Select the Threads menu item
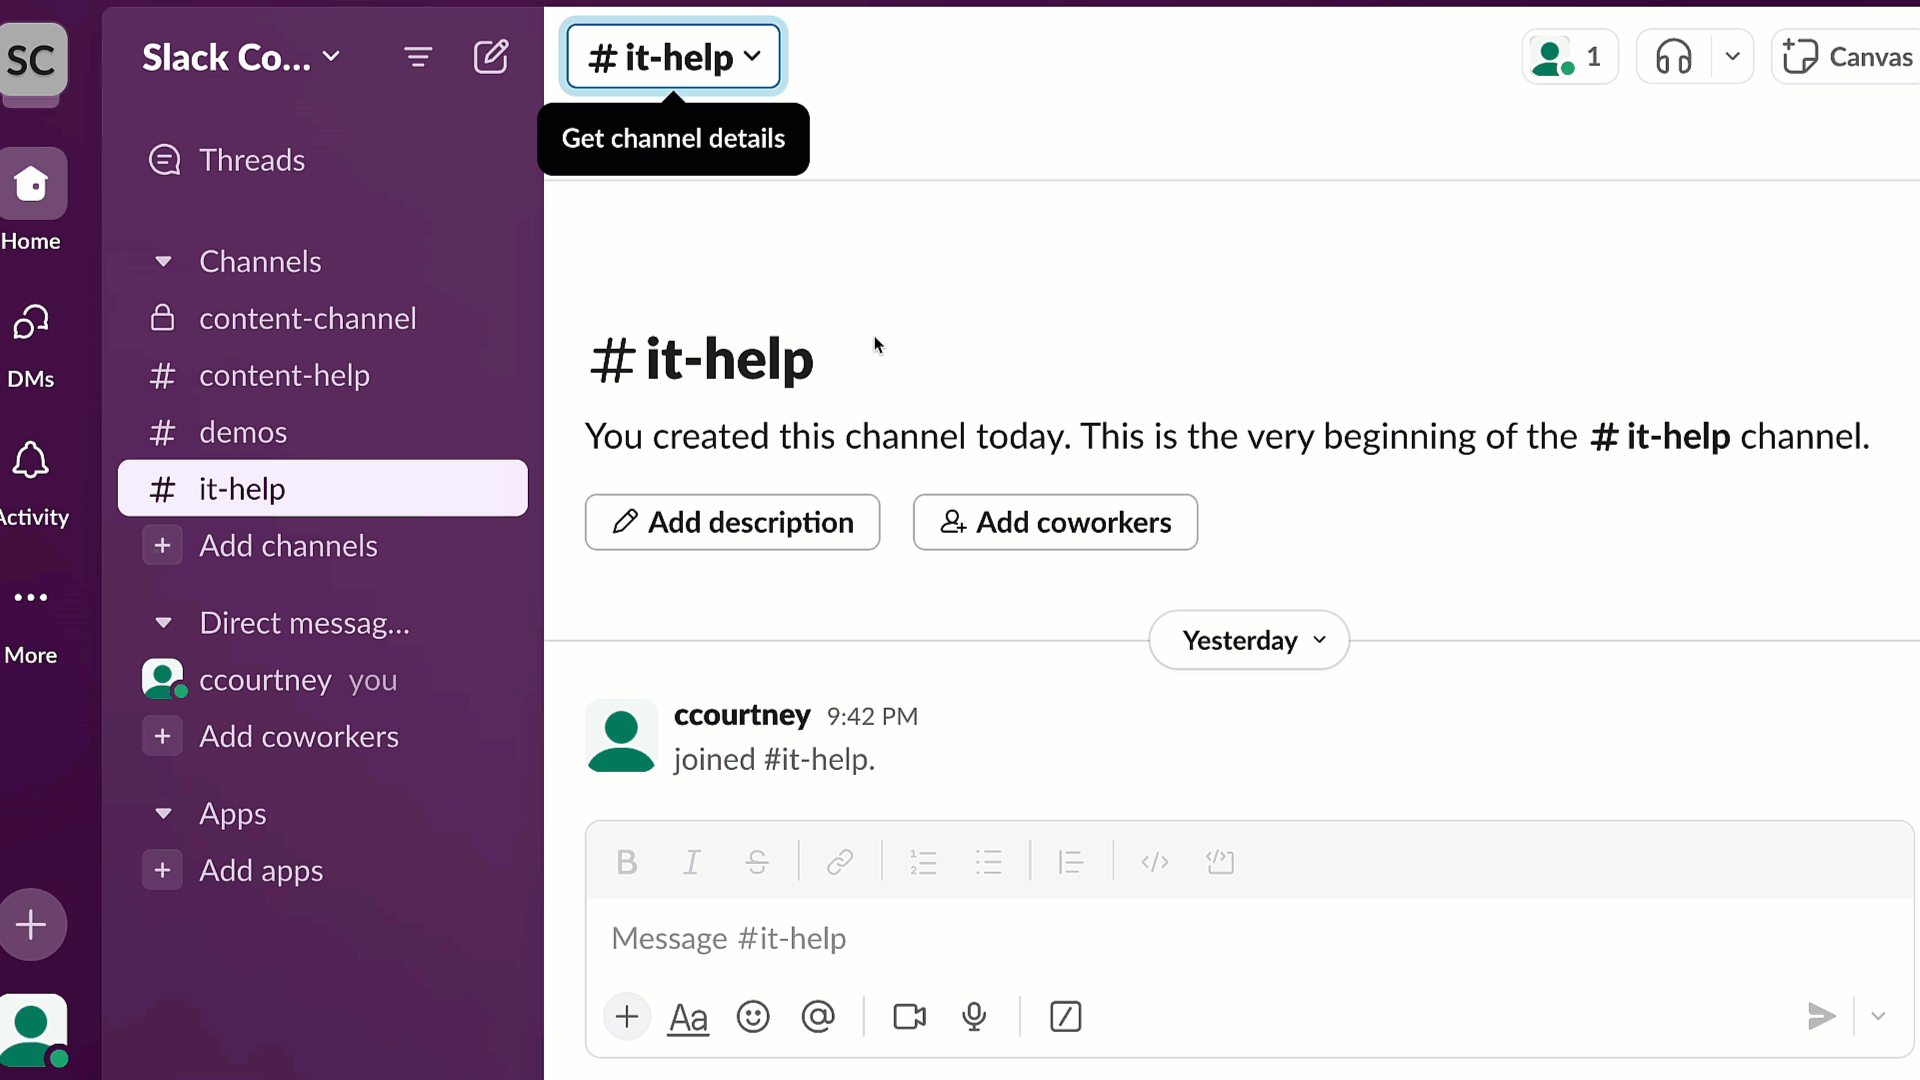The height and width of the screenshot is (1080, 1920). tap(253, 160)
